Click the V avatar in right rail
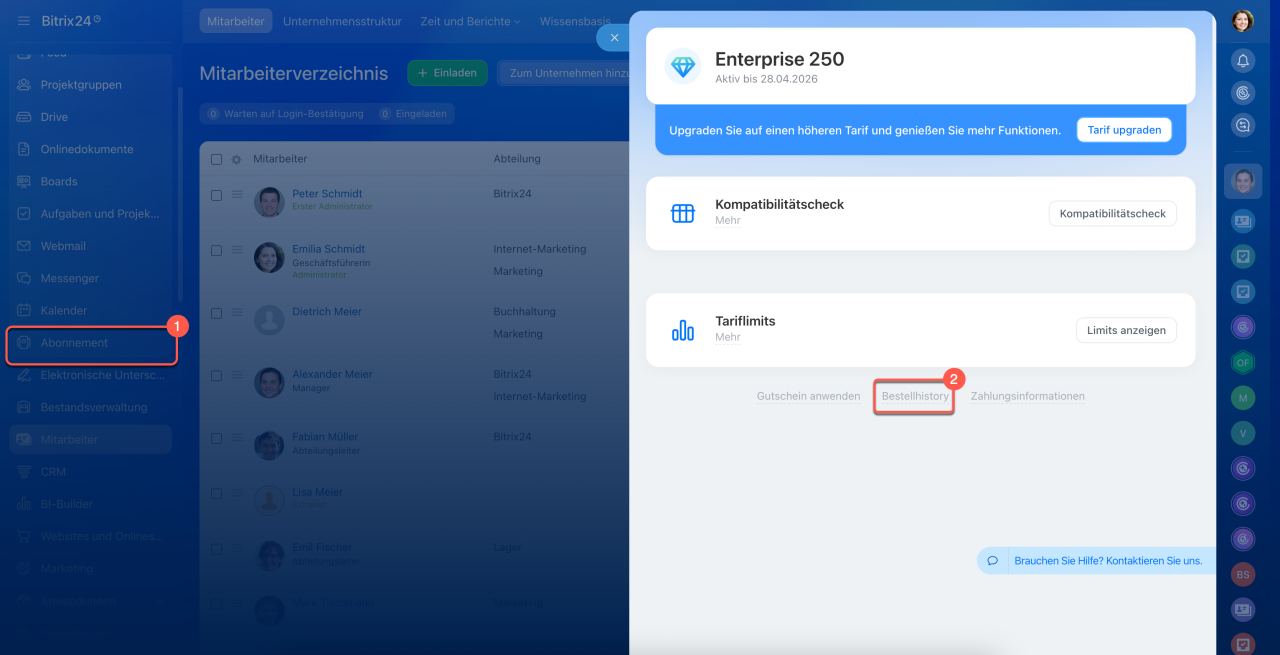Image resolution: width=1280 pixels, height=655 pixels. tap(1243, 433)
